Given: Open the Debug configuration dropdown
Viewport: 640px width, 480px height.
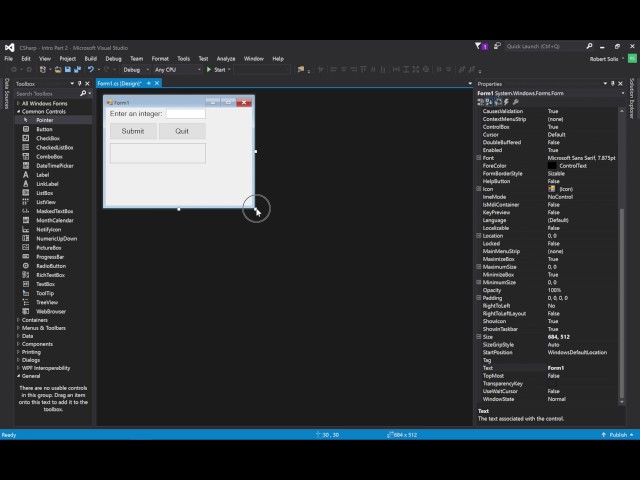Looking at the screenshot, I should [136, 70].
